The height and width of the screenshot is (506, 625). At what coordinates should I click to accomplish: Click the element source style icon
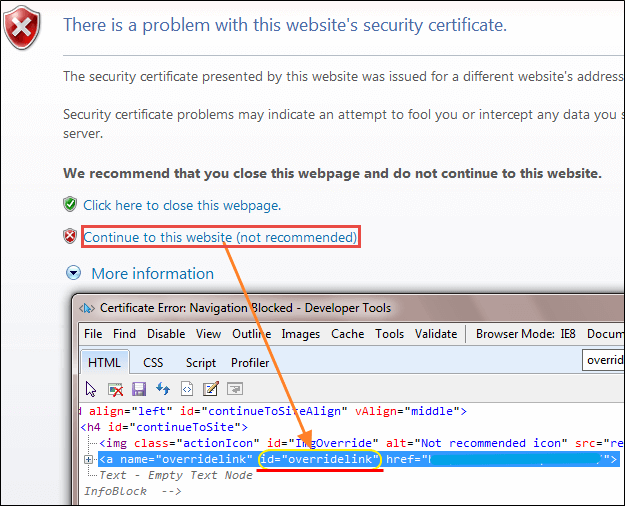(x=186, y=388)
